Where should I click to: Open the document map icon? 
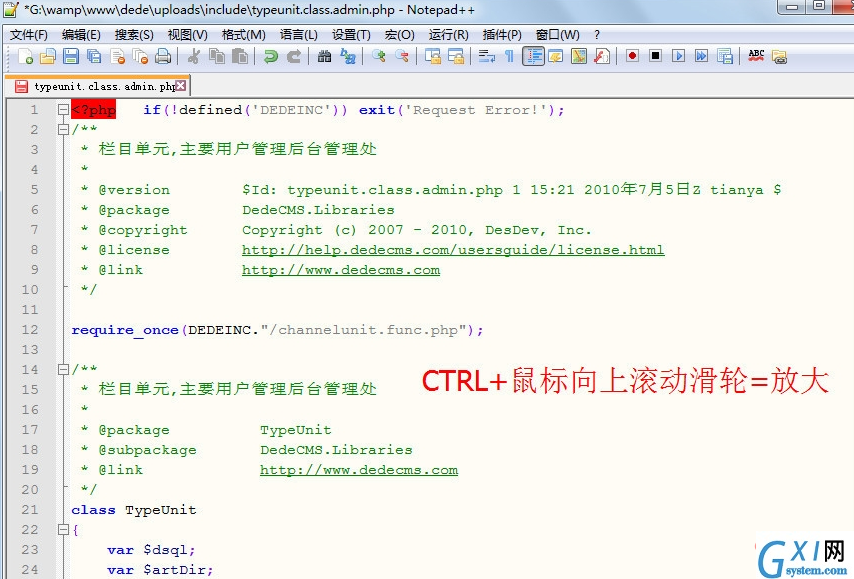[x=578, y=56]
